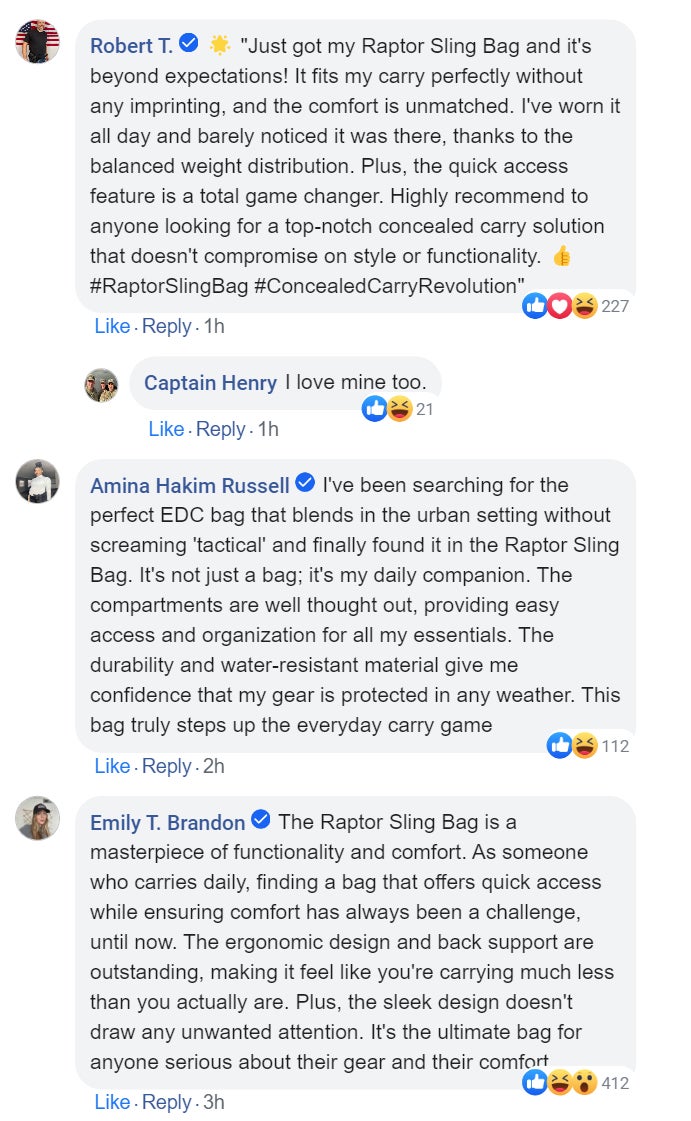The width and height of the screenshot is (691, 1121).
Task: Reply to Amina Hakim Russell's comment
Action: (166, 766)
